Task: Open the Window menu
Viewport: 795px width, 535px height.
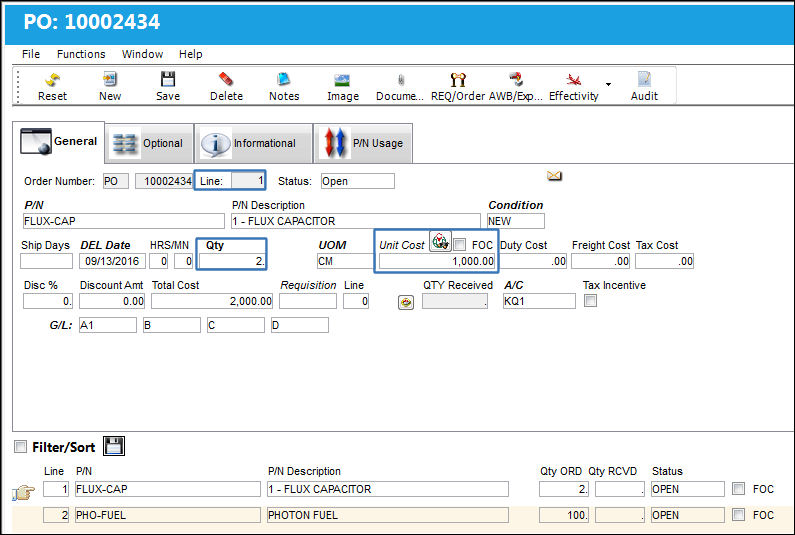Action: [x=142, y=54]
